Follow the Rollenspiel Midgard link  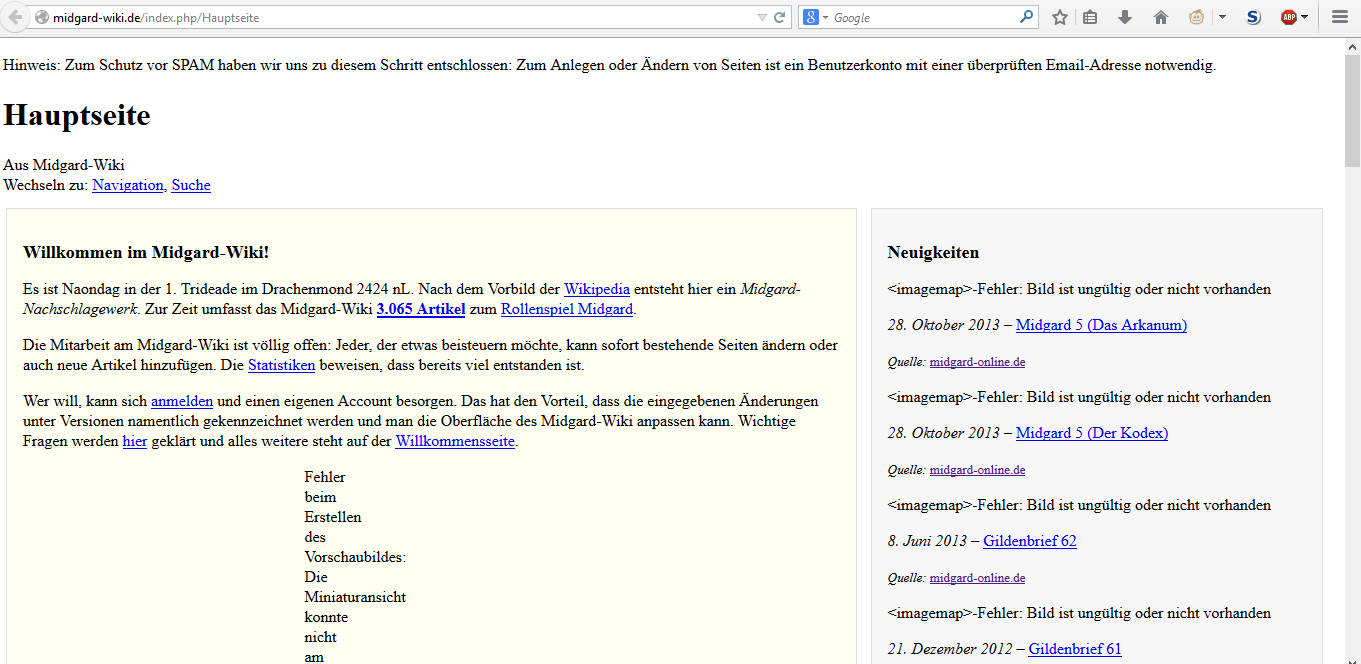pos(567,309)
